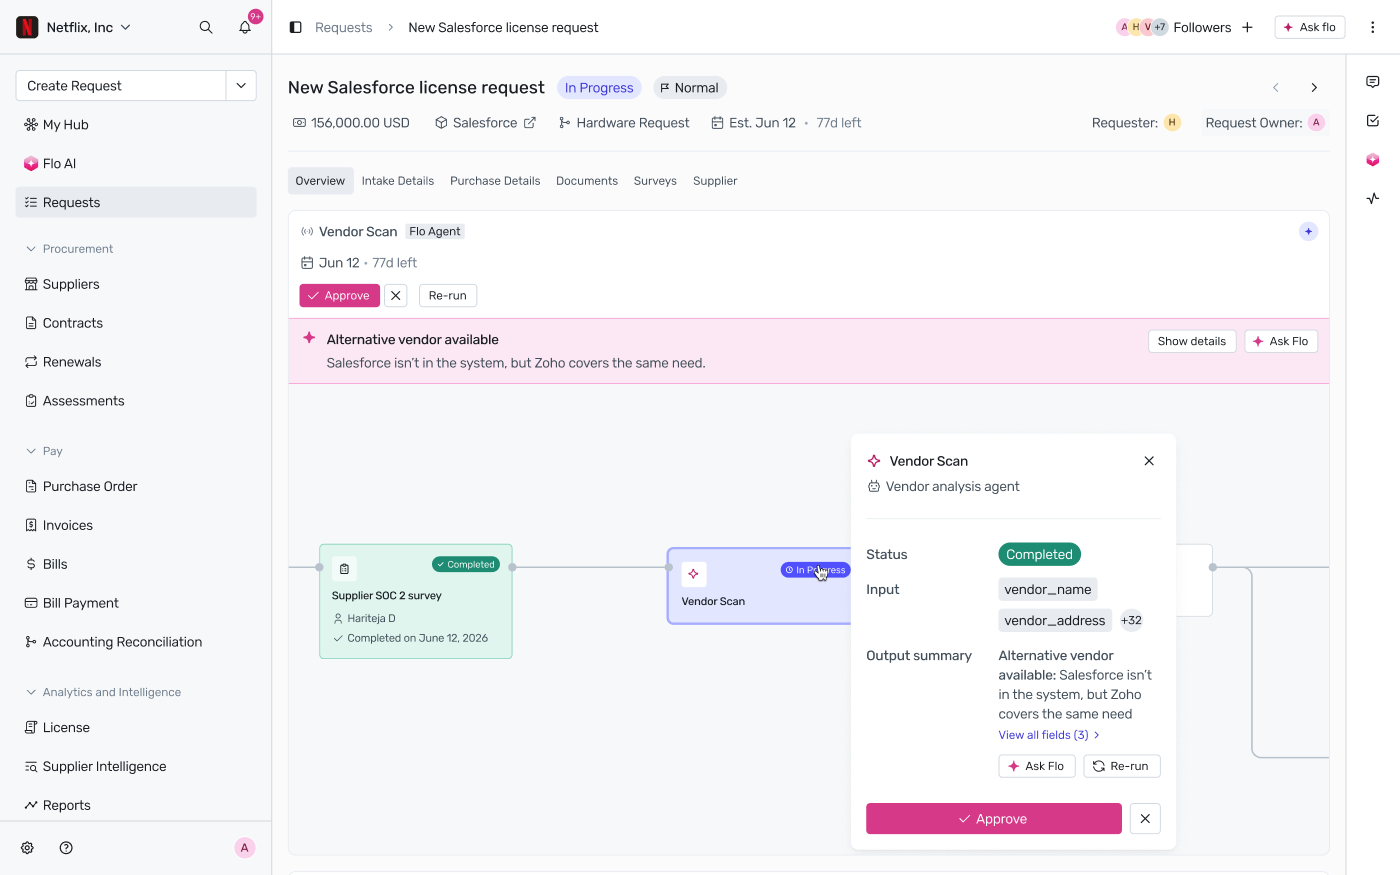Open Renewals in sidebar
1400x875 pixels.
coord(136,362)
